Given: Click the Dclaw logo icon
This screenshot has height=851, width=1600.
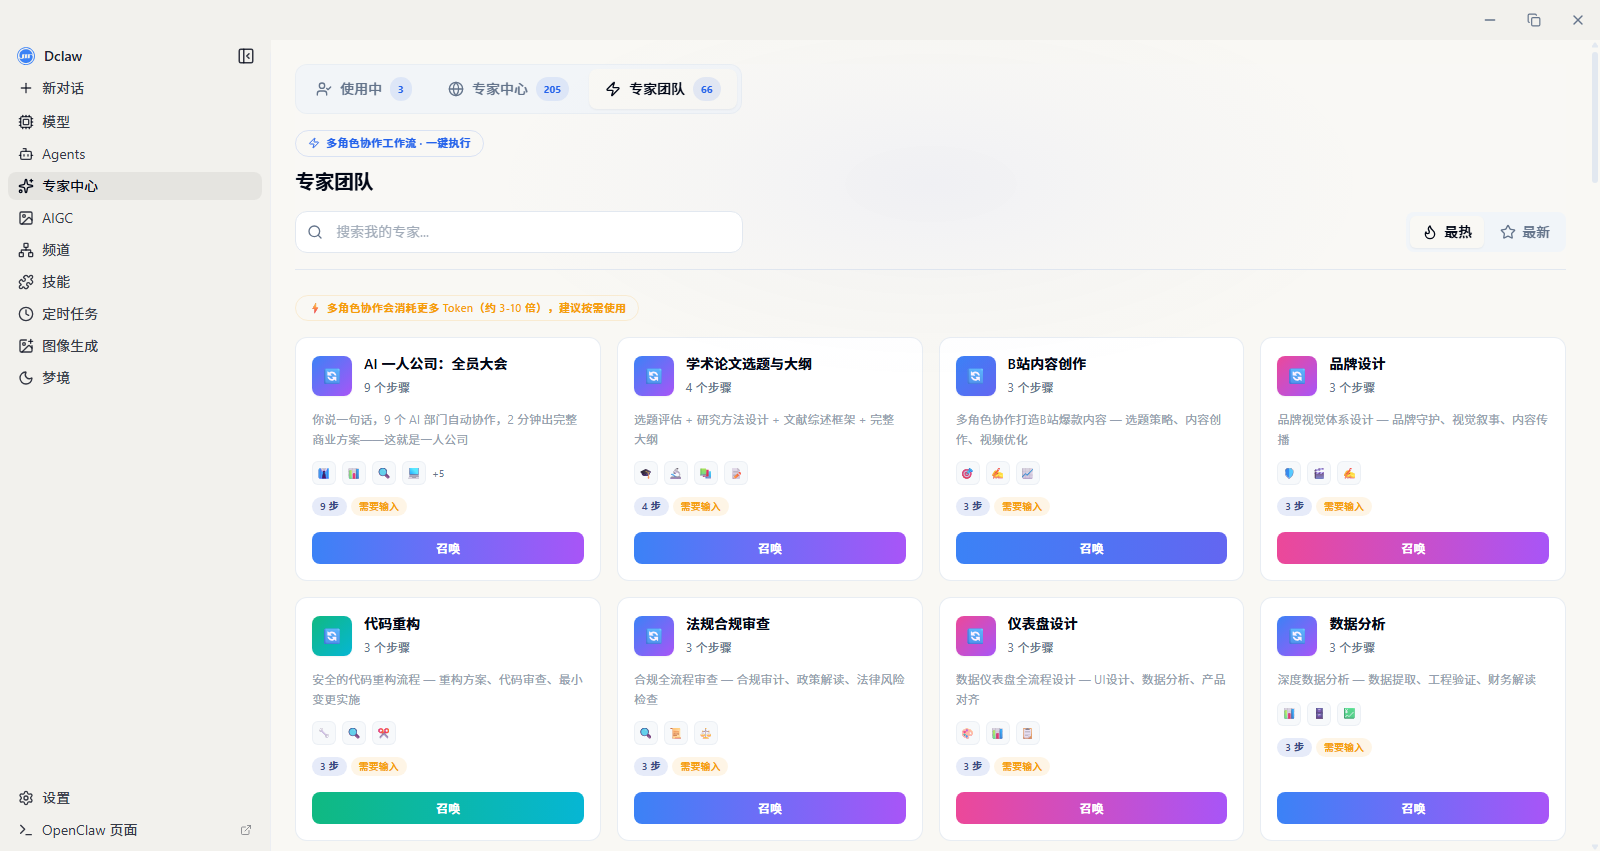Looking at the screenshot, I should [x=26, y=56].
